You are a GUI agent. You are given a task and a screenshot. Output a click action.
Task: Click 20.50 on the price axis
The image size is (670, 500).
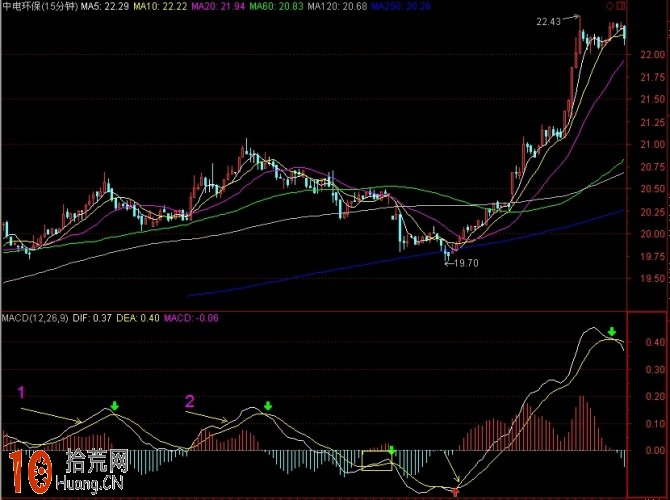click(x=652, y=189)
